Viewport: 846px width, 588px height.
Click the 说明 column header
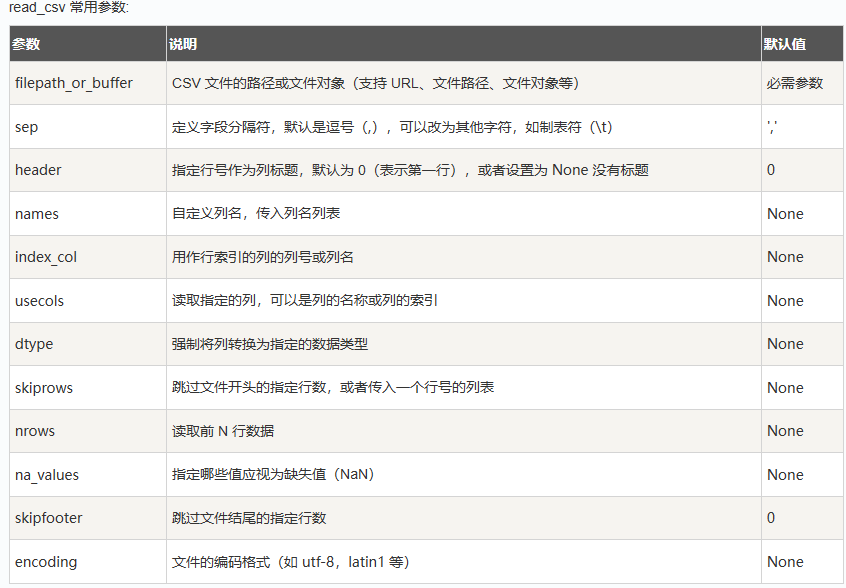point(183,45)
